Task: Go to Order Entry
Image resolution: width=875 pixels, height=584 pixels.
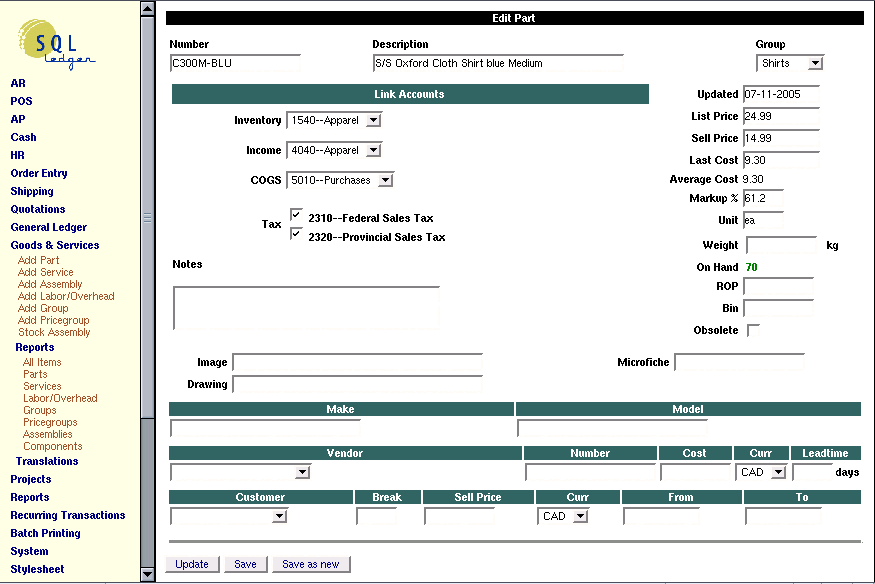Action: [x=39, y=173]
